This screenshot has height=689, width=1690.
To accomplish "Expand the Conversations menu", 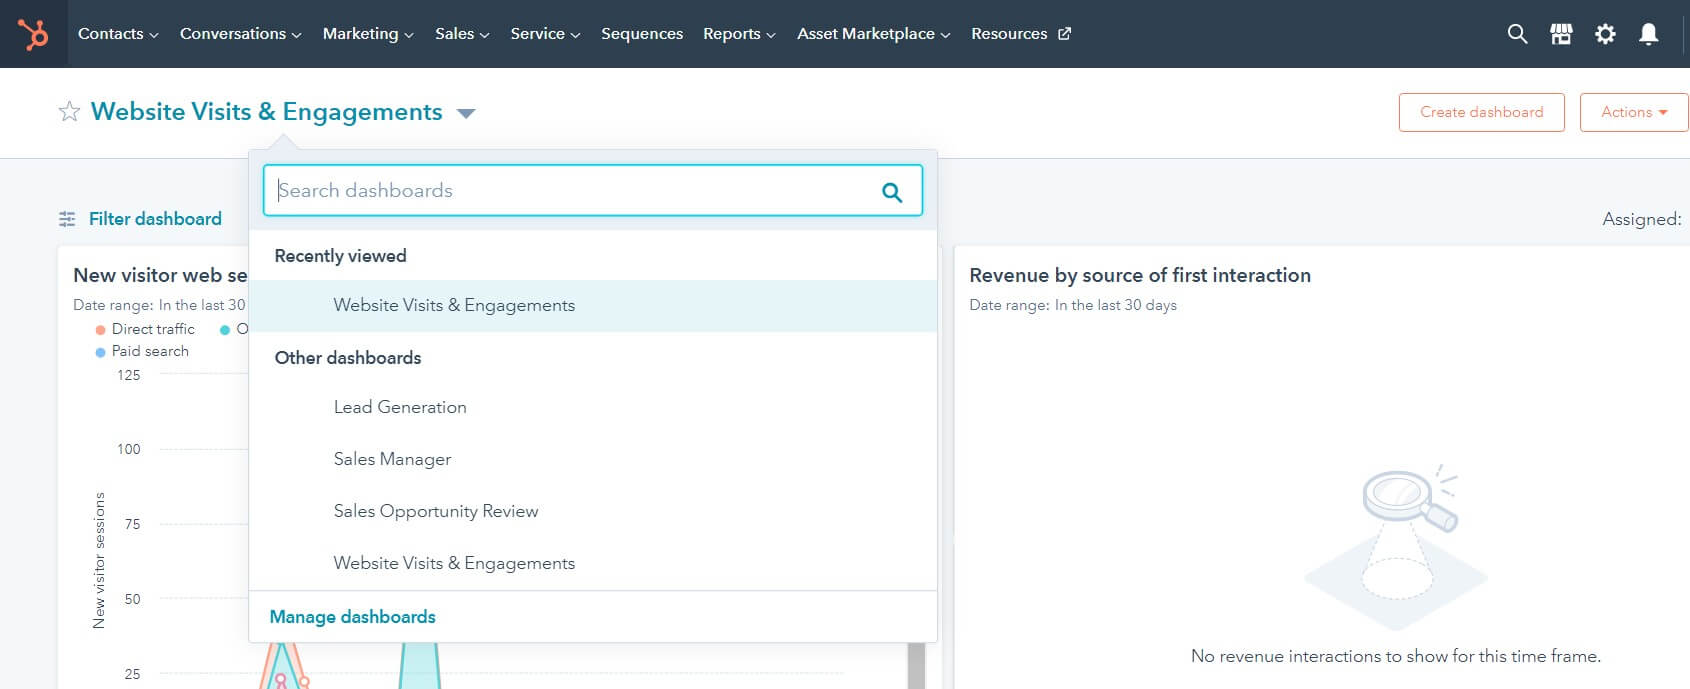I will coord(240,34).
